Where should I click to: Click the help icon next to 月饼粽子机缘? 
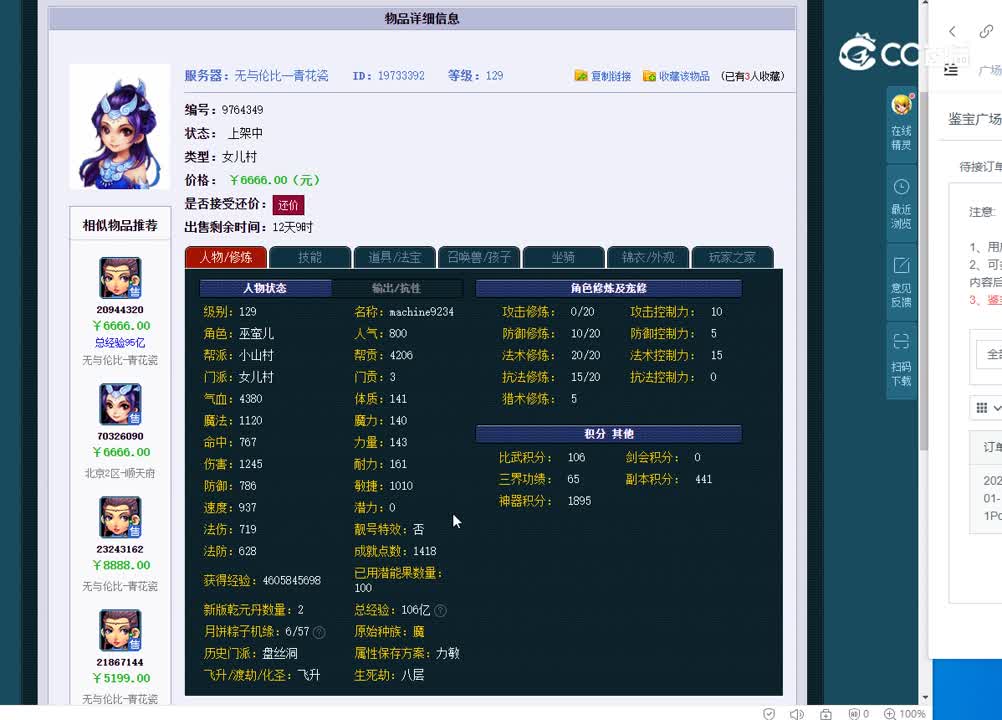(x=320, y=632)
